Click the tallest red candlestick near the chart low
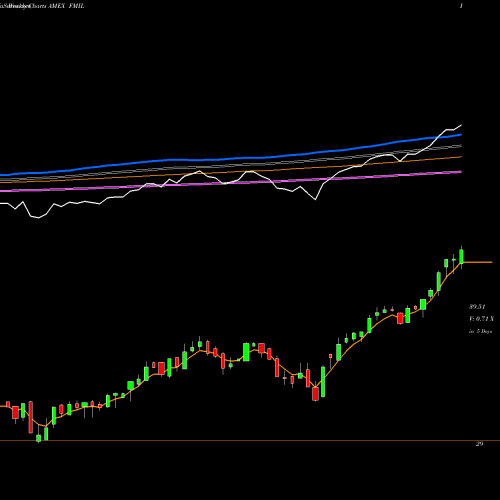The image size is (500, 500). pyautogui.click(x=31, y=417)
